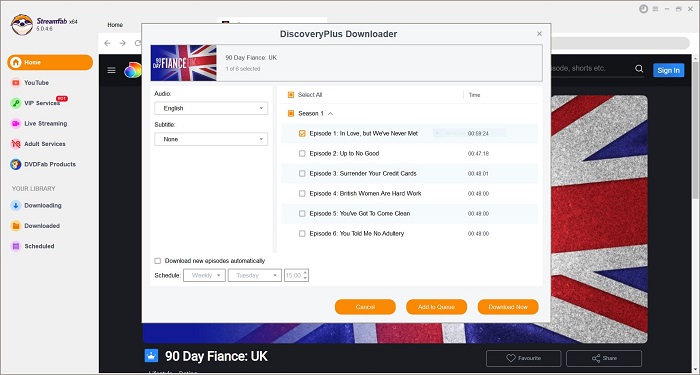Screen dimensions: 700x375
Task: Uncheck Episode 1: In Love, but We've Never Met
Action: click(302, 133)
